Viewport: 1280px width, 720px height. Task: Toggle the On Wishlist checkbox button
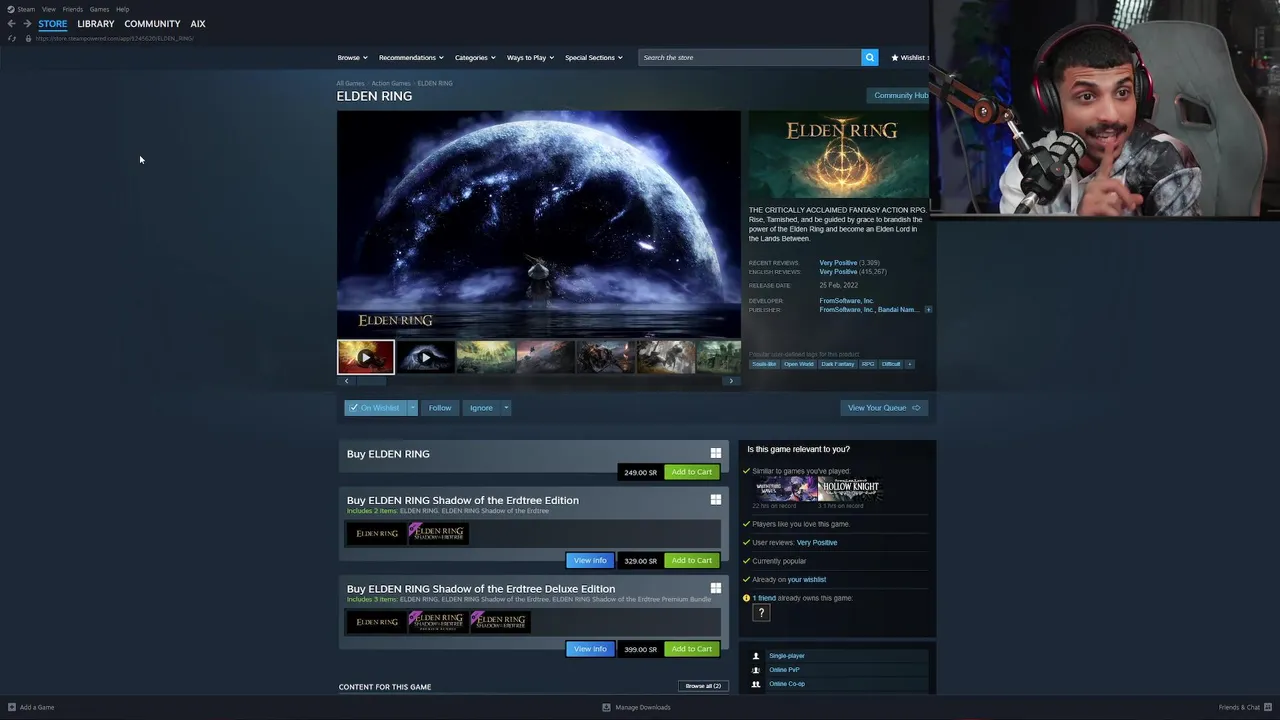pos(375,408)
